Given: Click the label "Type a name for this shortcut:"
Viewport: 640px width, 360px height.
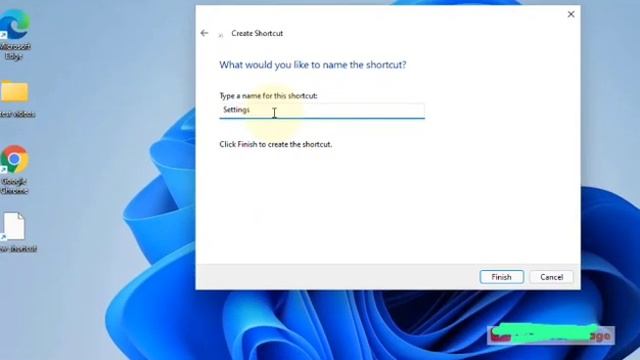Looking at the screenshot, I should tap(269, 96).
